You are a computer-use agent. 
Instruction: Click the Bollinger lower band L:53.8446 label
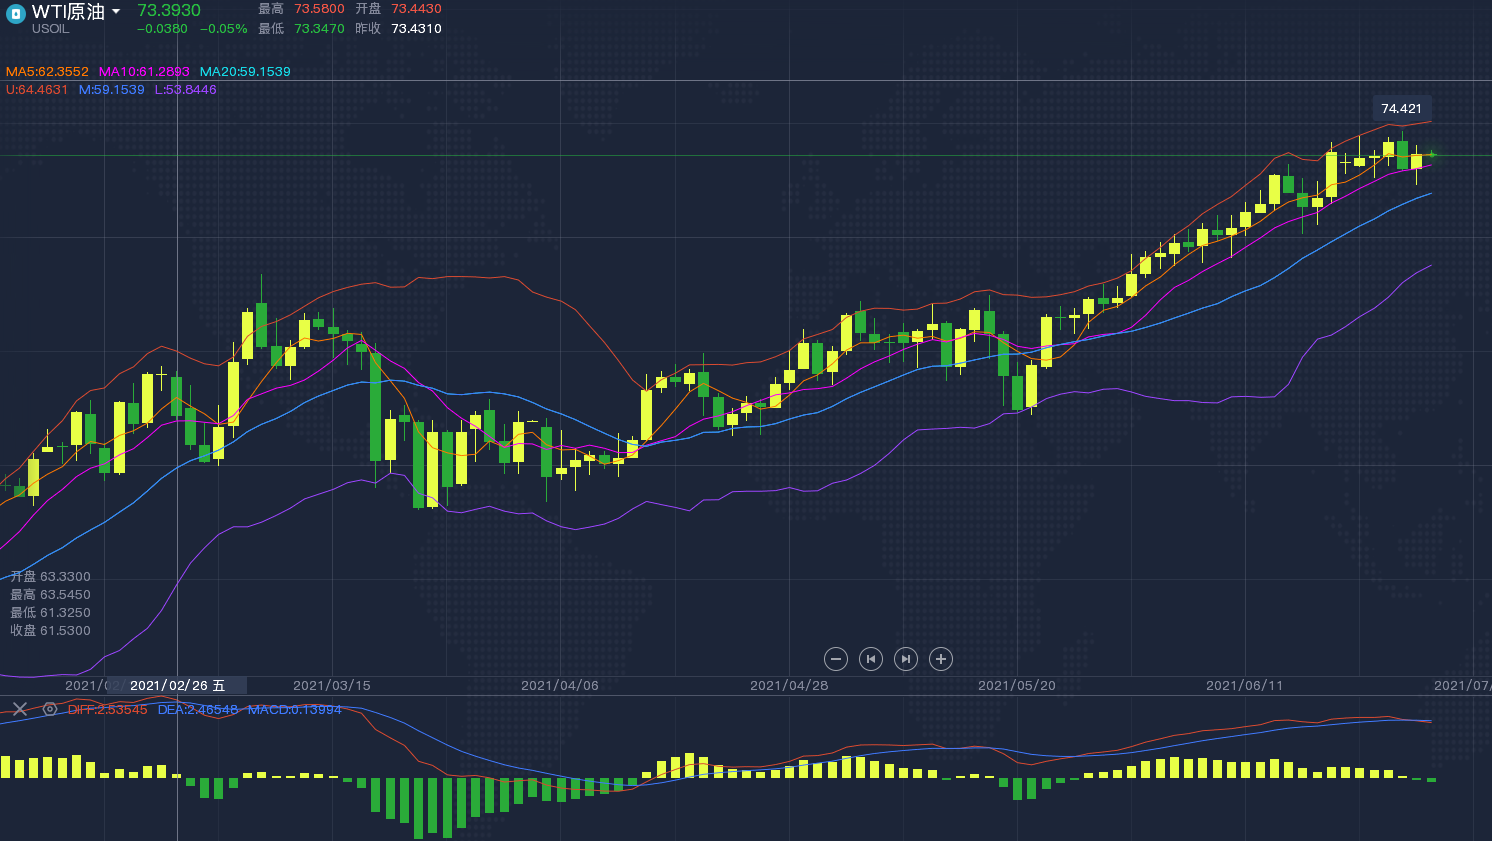pos(185,90)
